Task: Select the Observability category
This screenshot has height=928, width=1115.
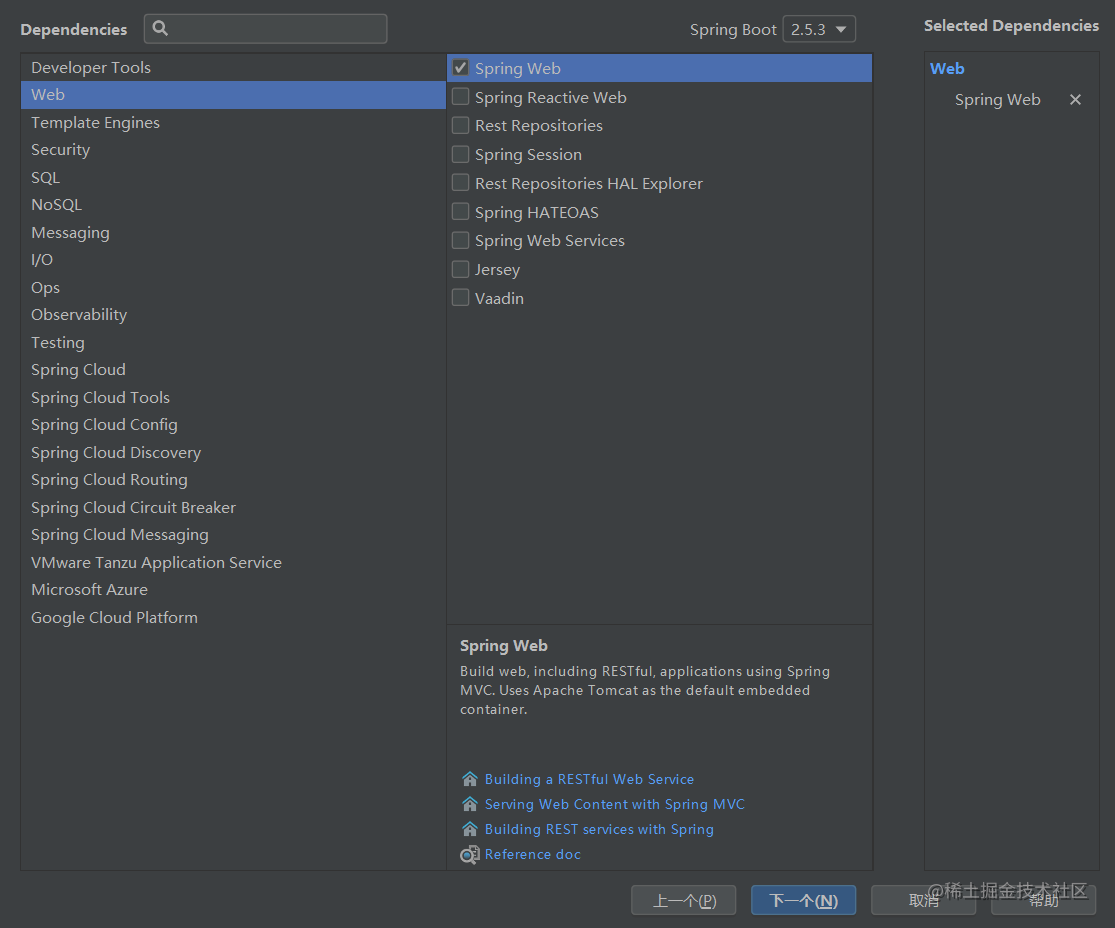Action: point(233,315)
